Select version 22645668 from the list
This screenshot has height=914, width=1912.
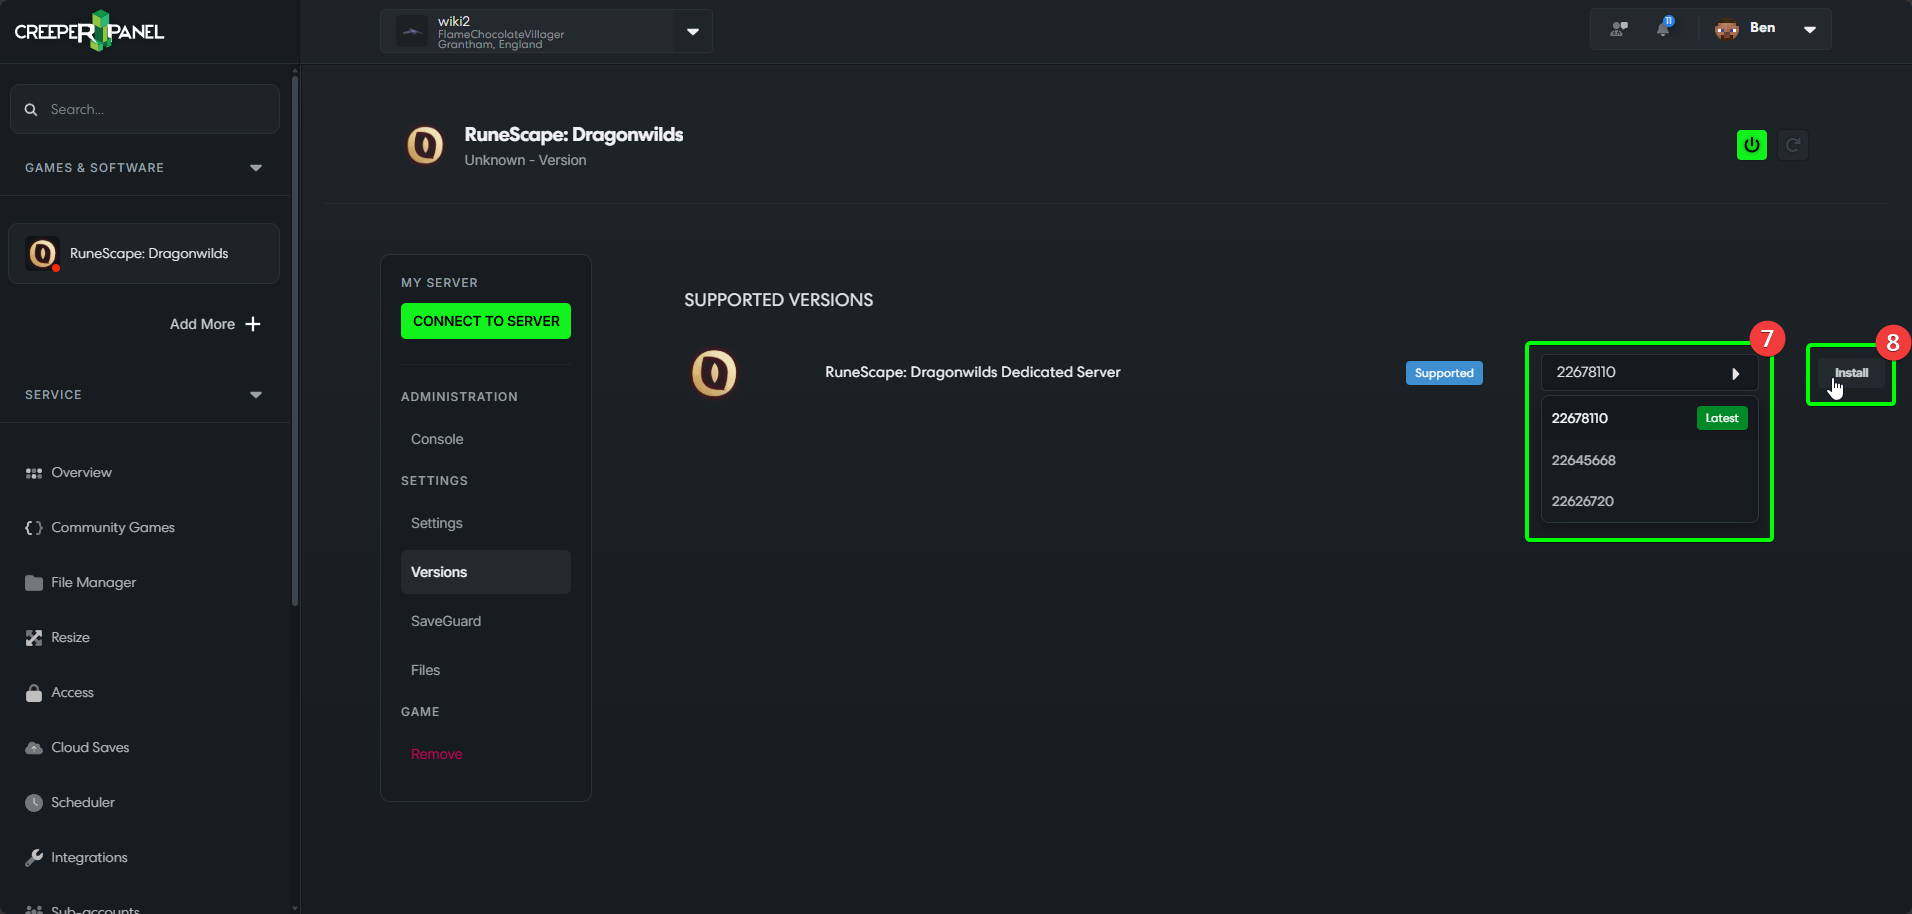(x=1584, y=460)
